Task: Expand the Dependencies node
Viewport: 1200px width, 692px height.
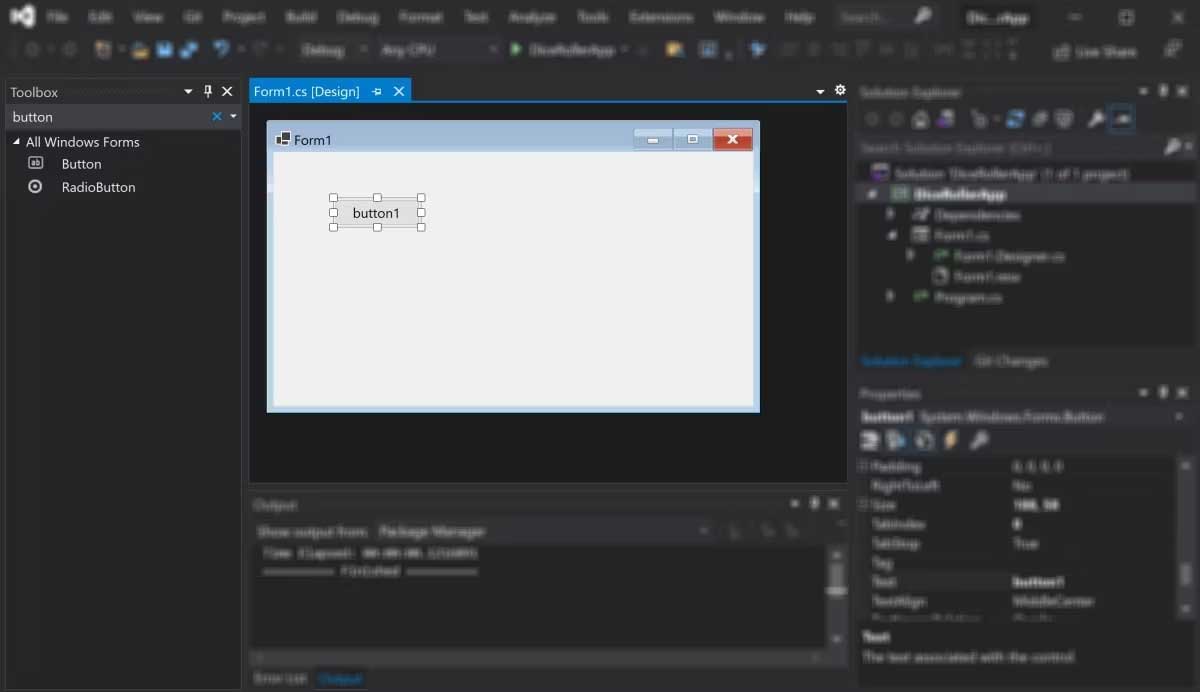Action: (x=889, y=214)
